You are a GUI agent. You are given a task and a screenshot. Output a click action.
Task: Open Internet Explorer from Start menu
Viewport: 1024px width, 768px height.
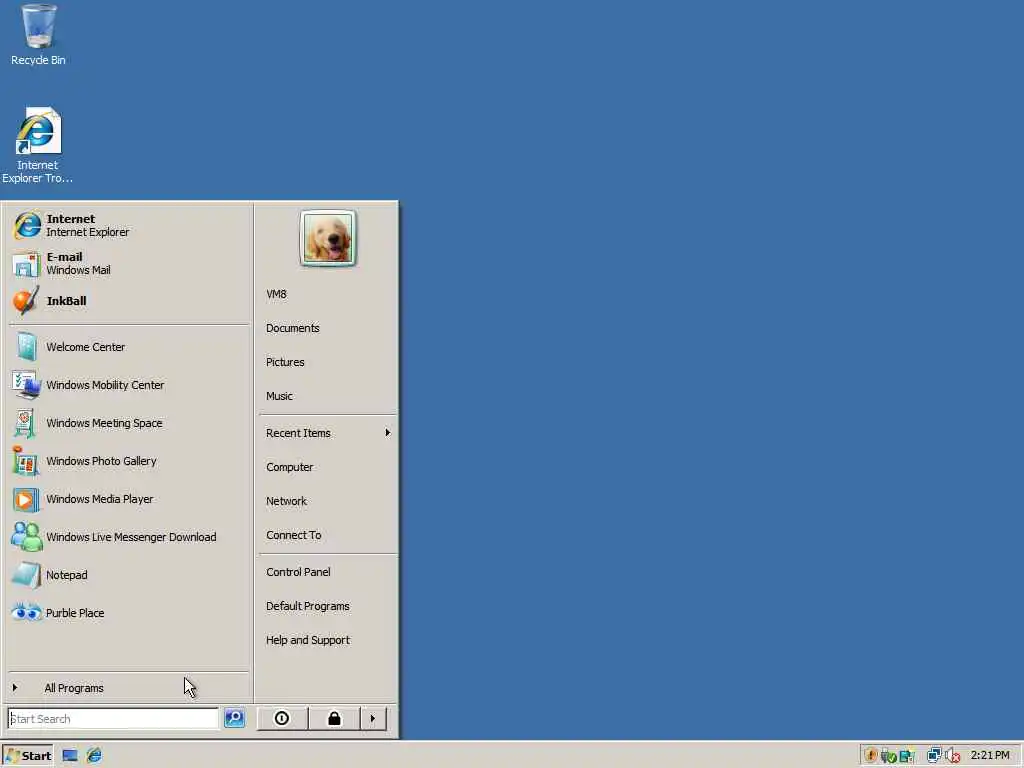129,225
